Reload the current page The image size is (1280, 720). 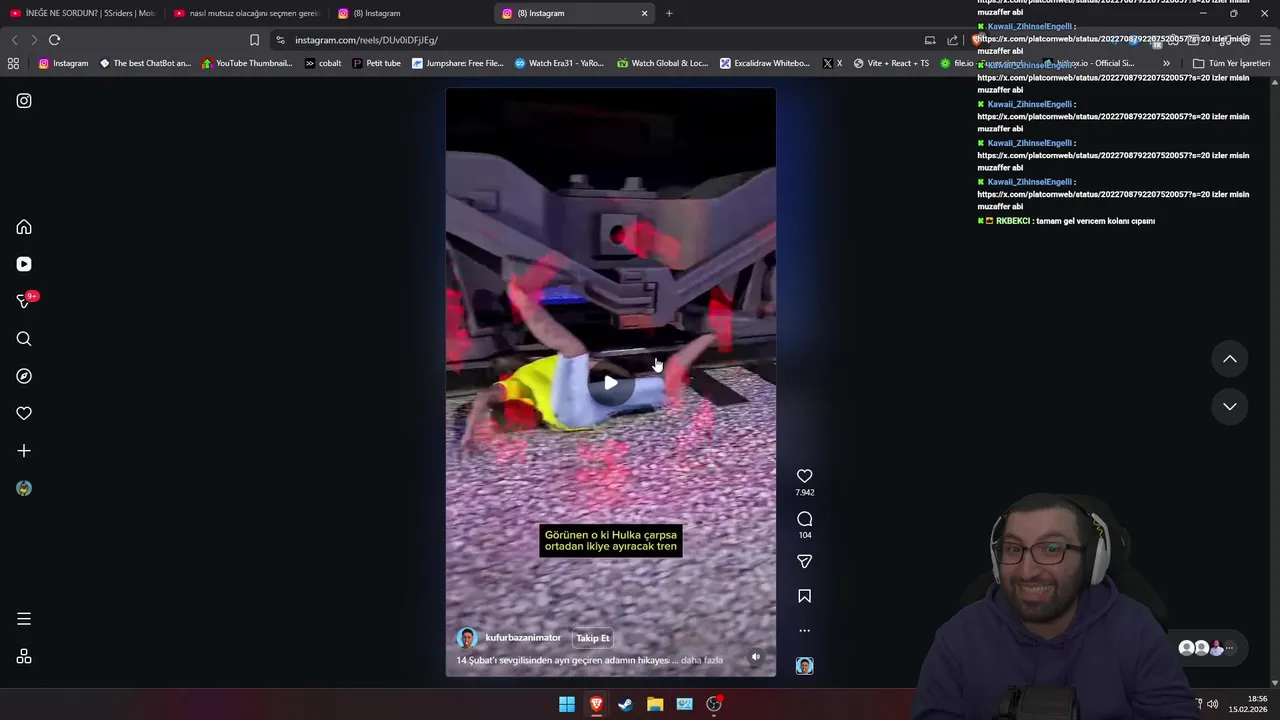54,40
